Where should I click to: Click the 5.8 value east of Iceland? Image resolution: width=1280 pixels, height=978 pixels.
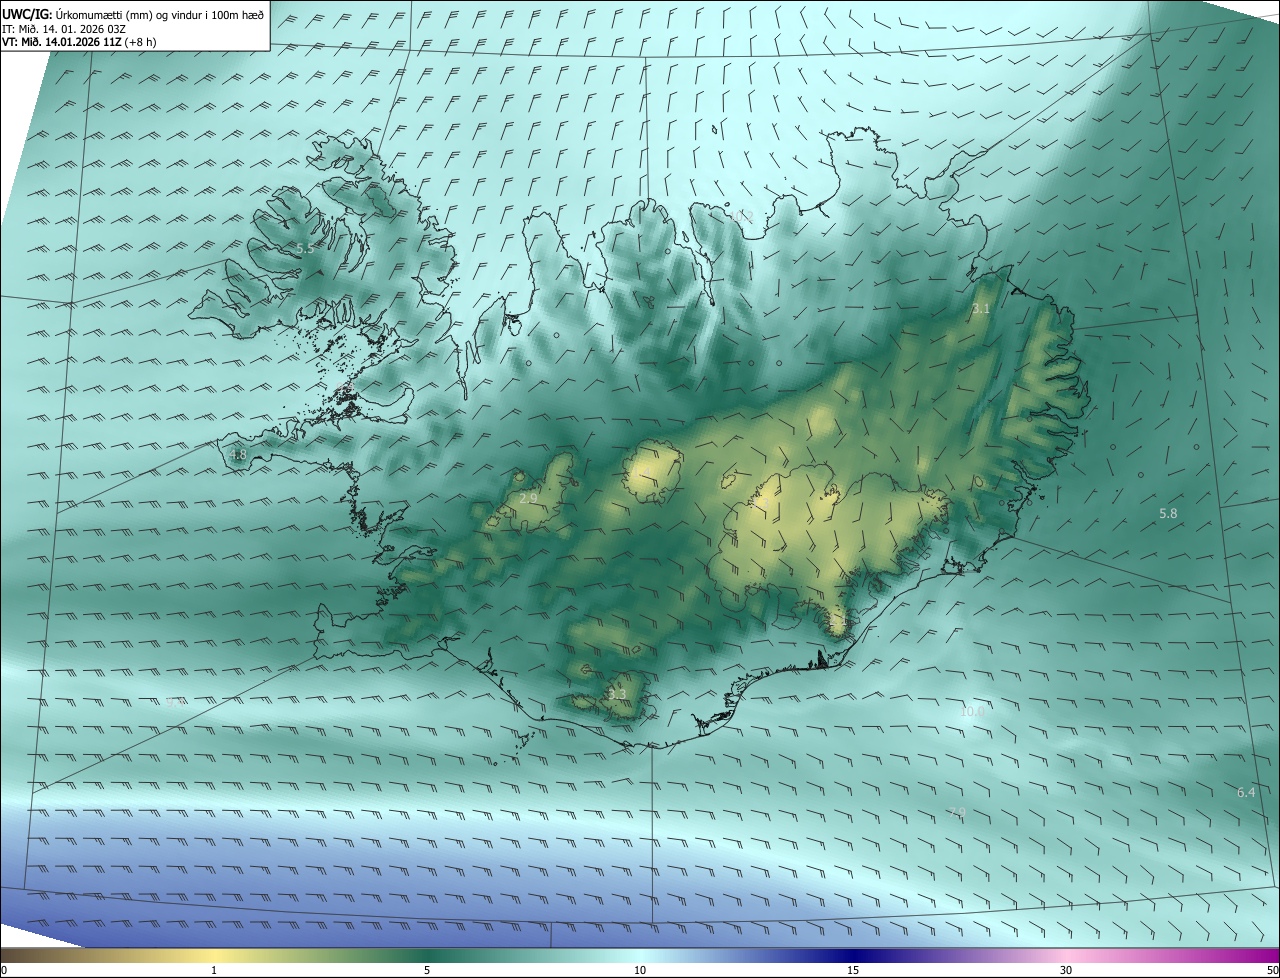1168,513
